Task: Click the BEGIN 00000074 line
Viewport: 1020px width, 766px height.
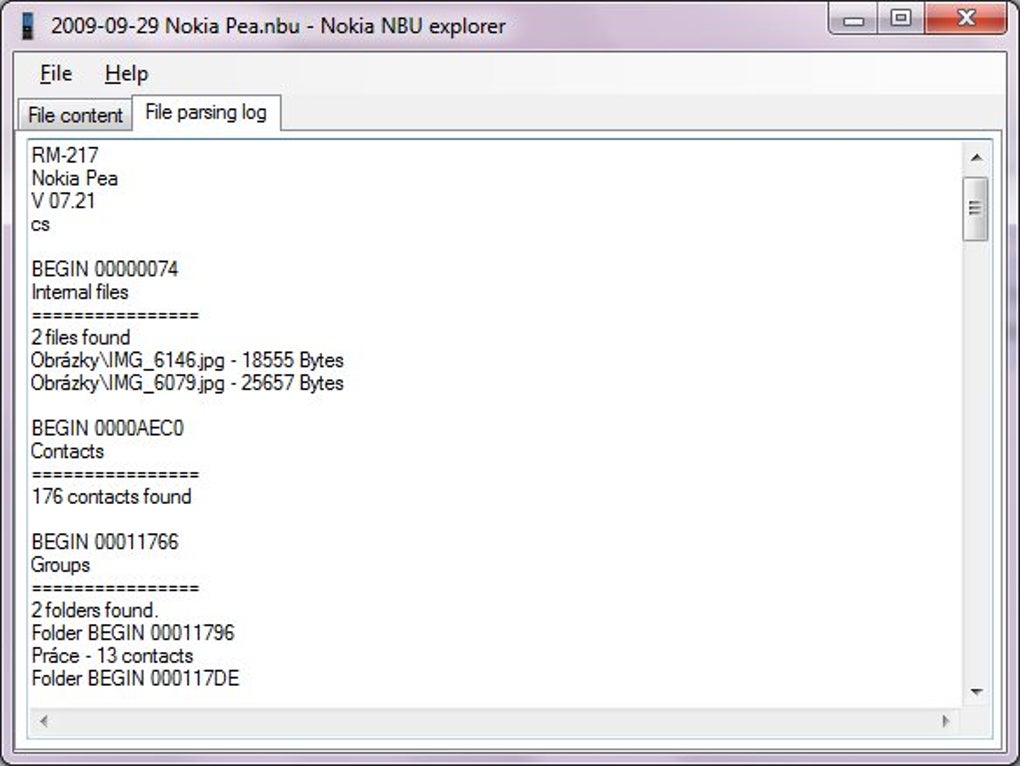Action: 105,269
